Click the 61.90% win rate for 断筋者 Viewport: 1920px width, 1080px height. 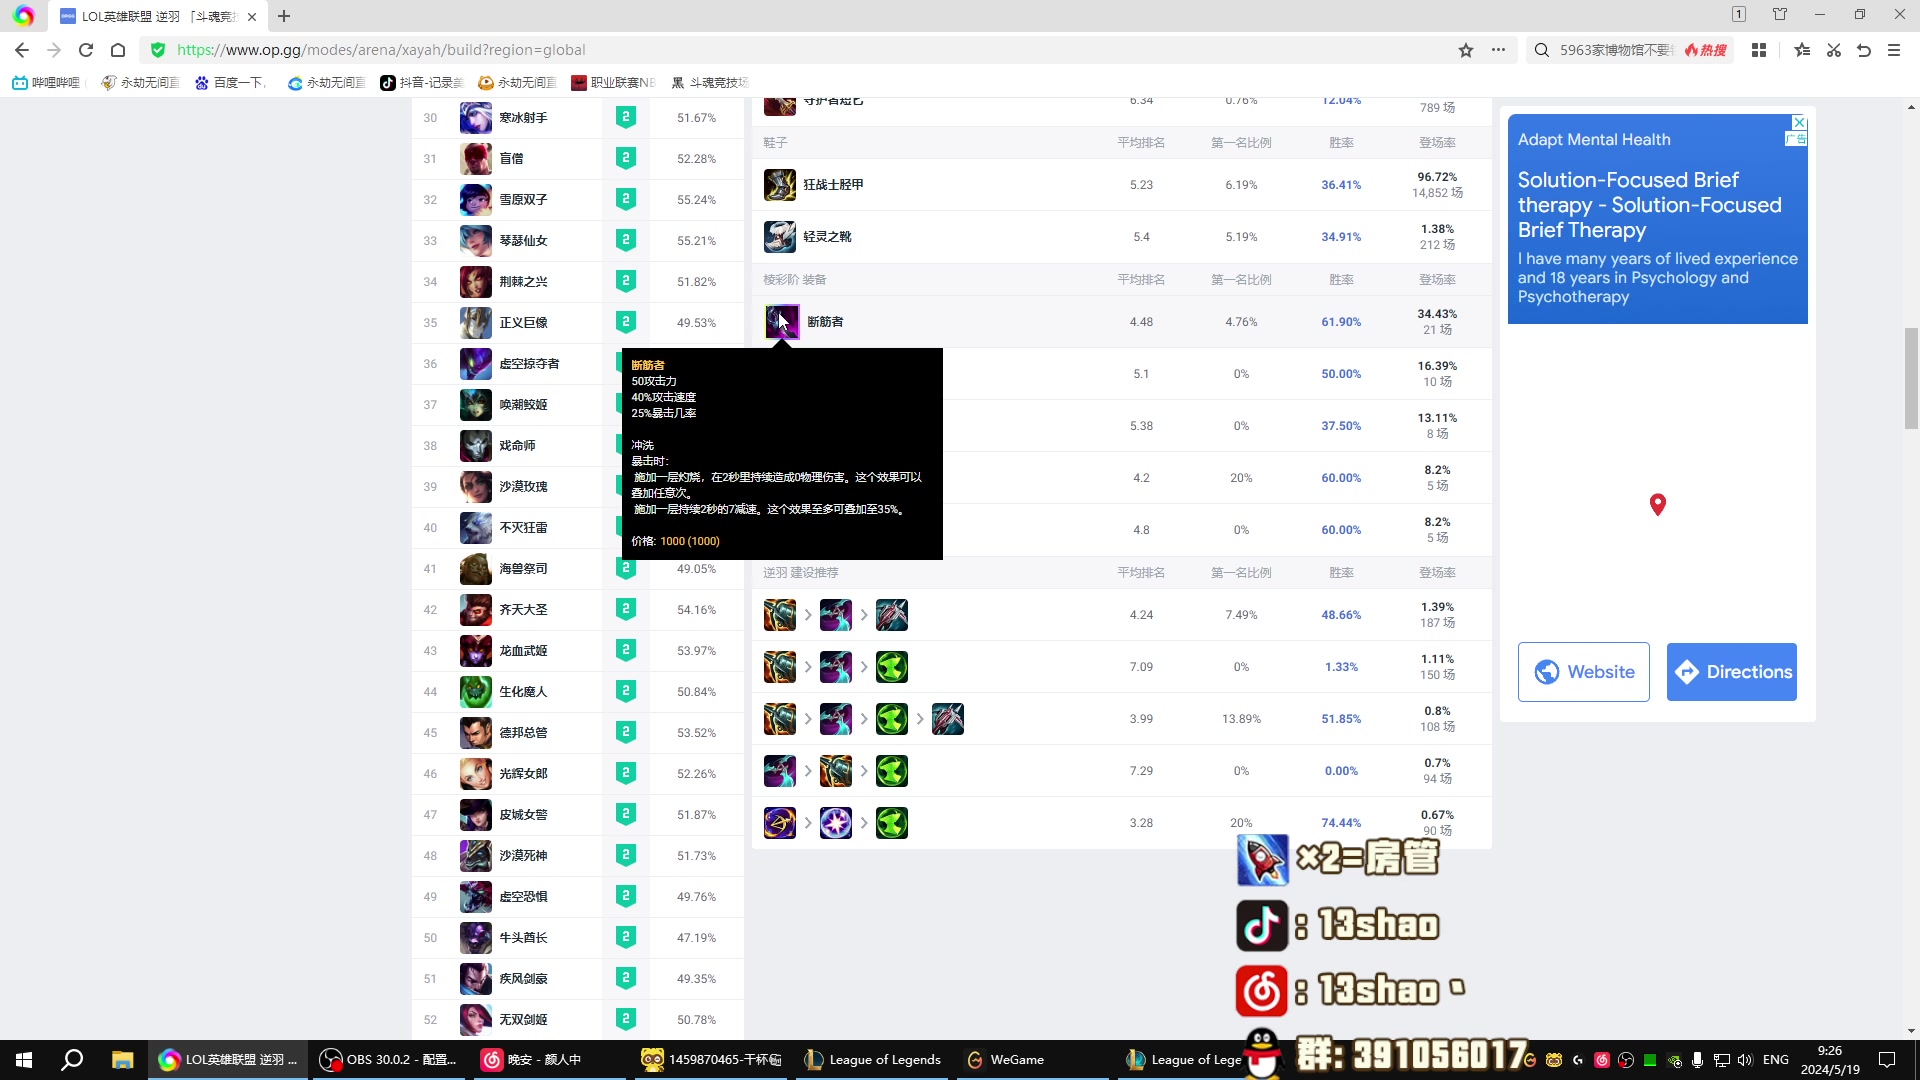coord(1341,322)
